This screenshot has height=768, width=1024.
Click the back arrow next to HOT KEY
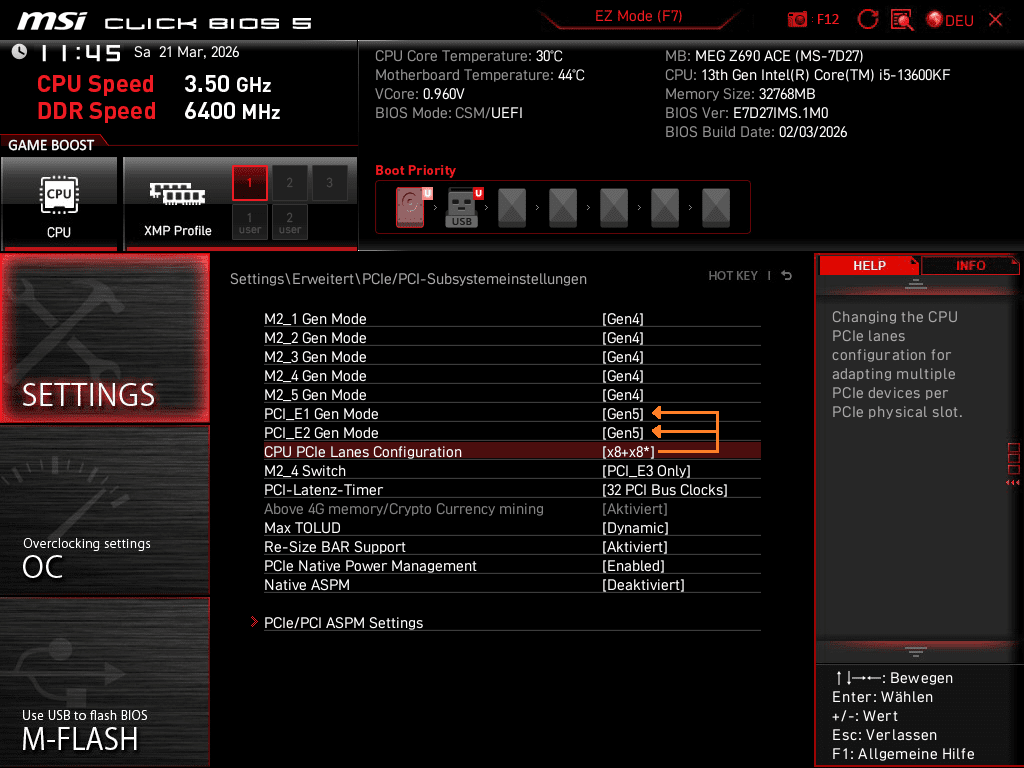pos(787,276)
